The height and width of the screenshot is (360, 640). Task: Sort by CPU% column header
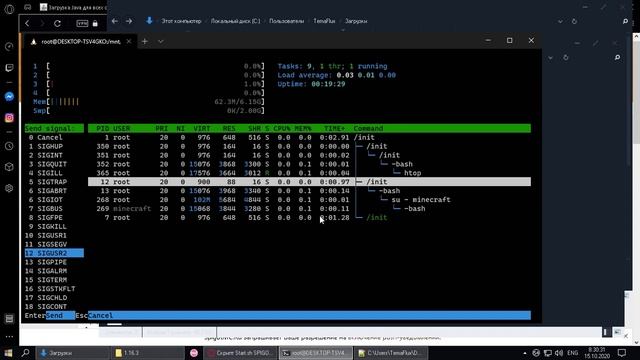[282, 128]
